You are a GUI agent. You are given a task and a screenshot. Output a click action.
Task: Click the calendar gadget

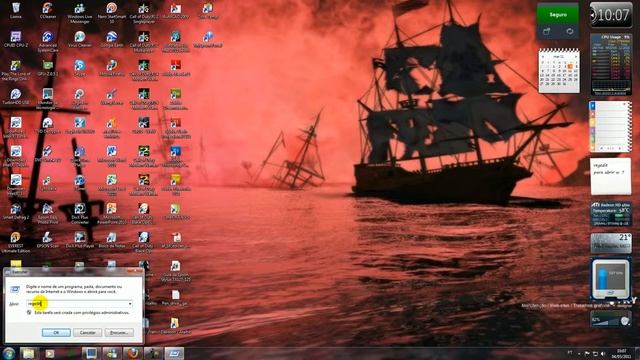click(559, 71)
